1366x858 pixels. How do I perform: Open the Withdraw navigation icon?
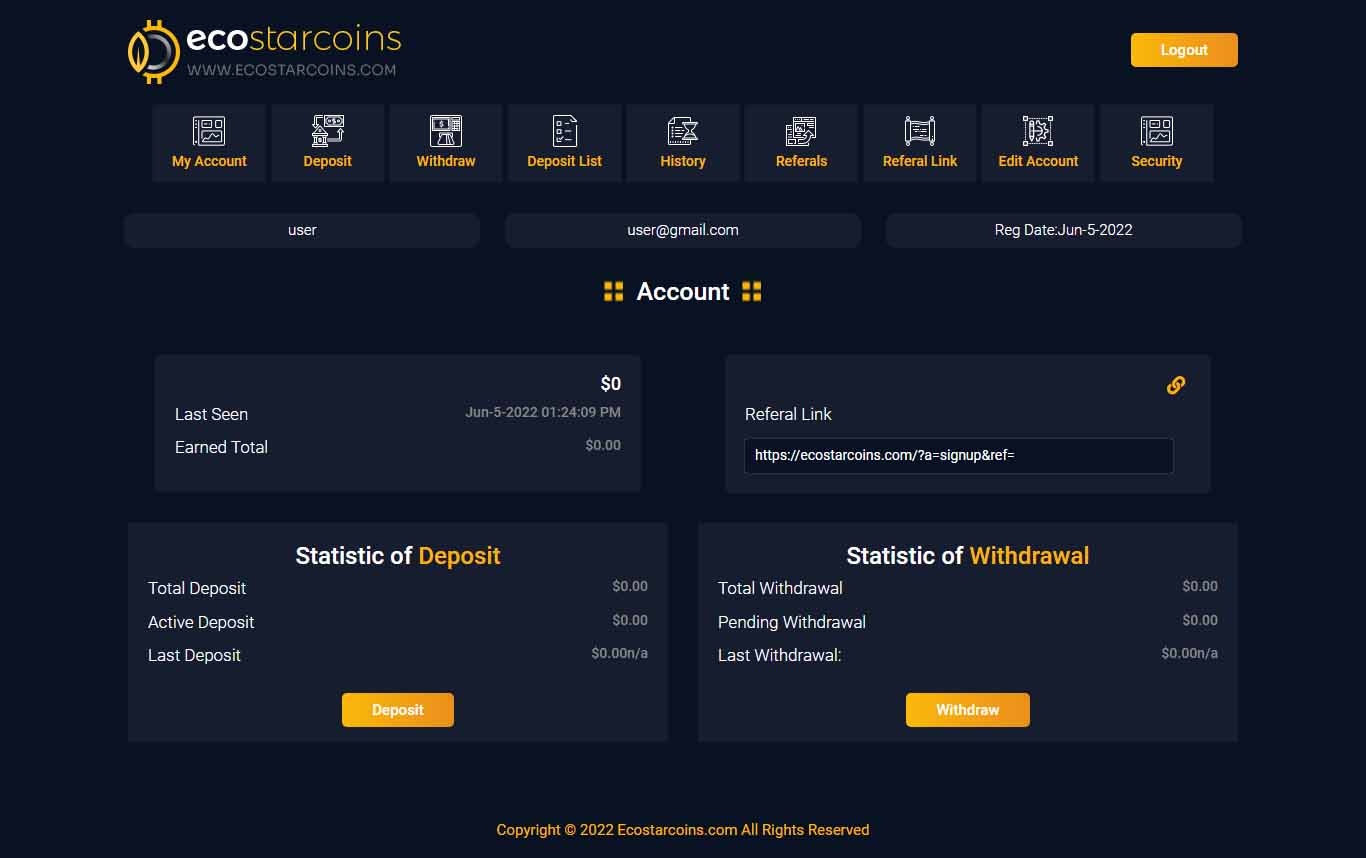(x=446, y=131)
